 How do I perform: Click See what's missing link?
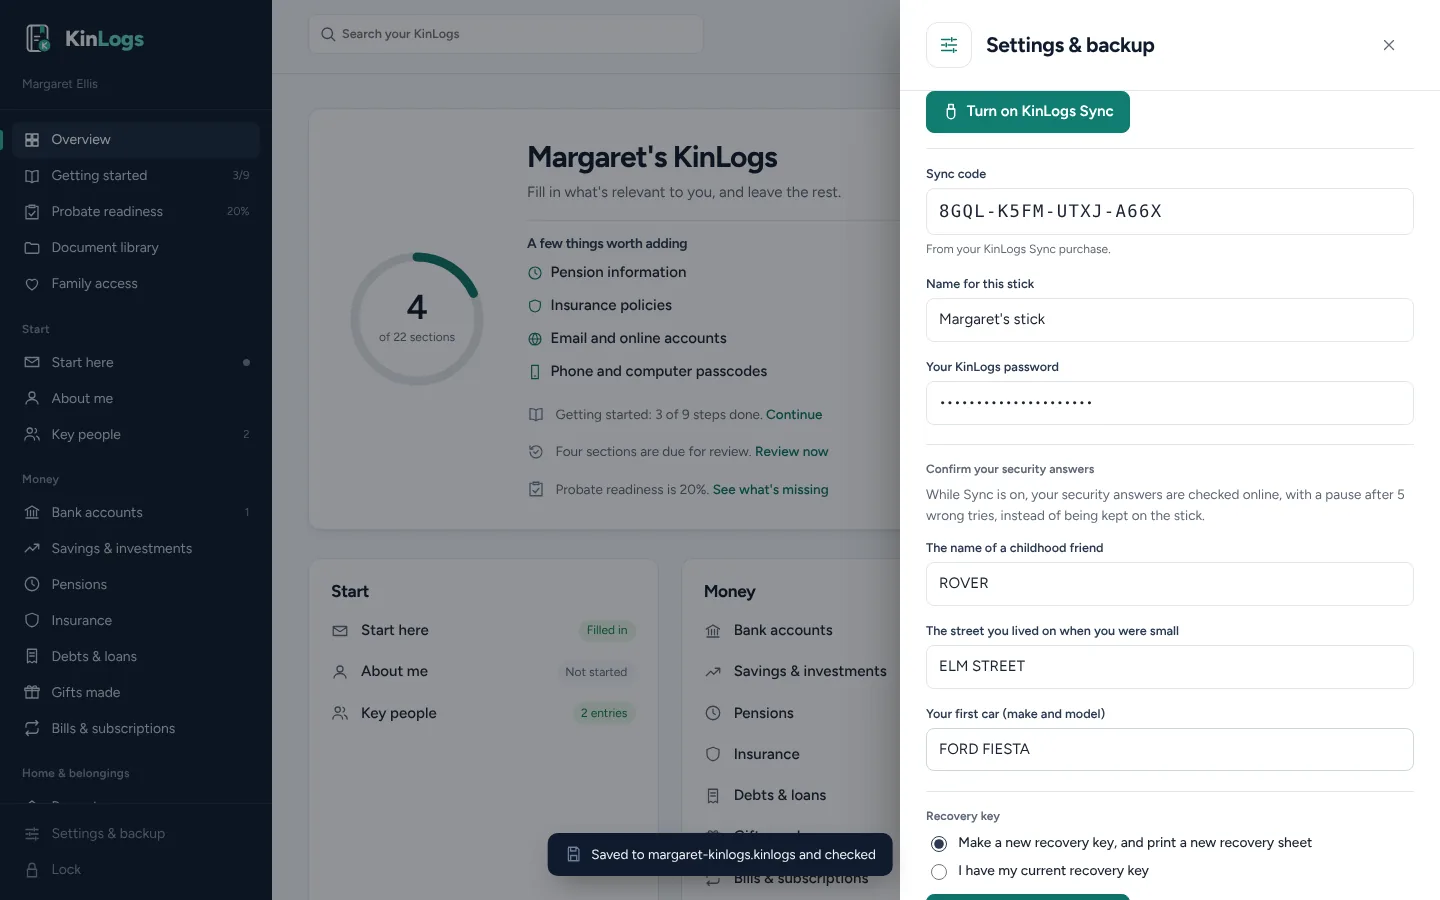coord(770,490)
